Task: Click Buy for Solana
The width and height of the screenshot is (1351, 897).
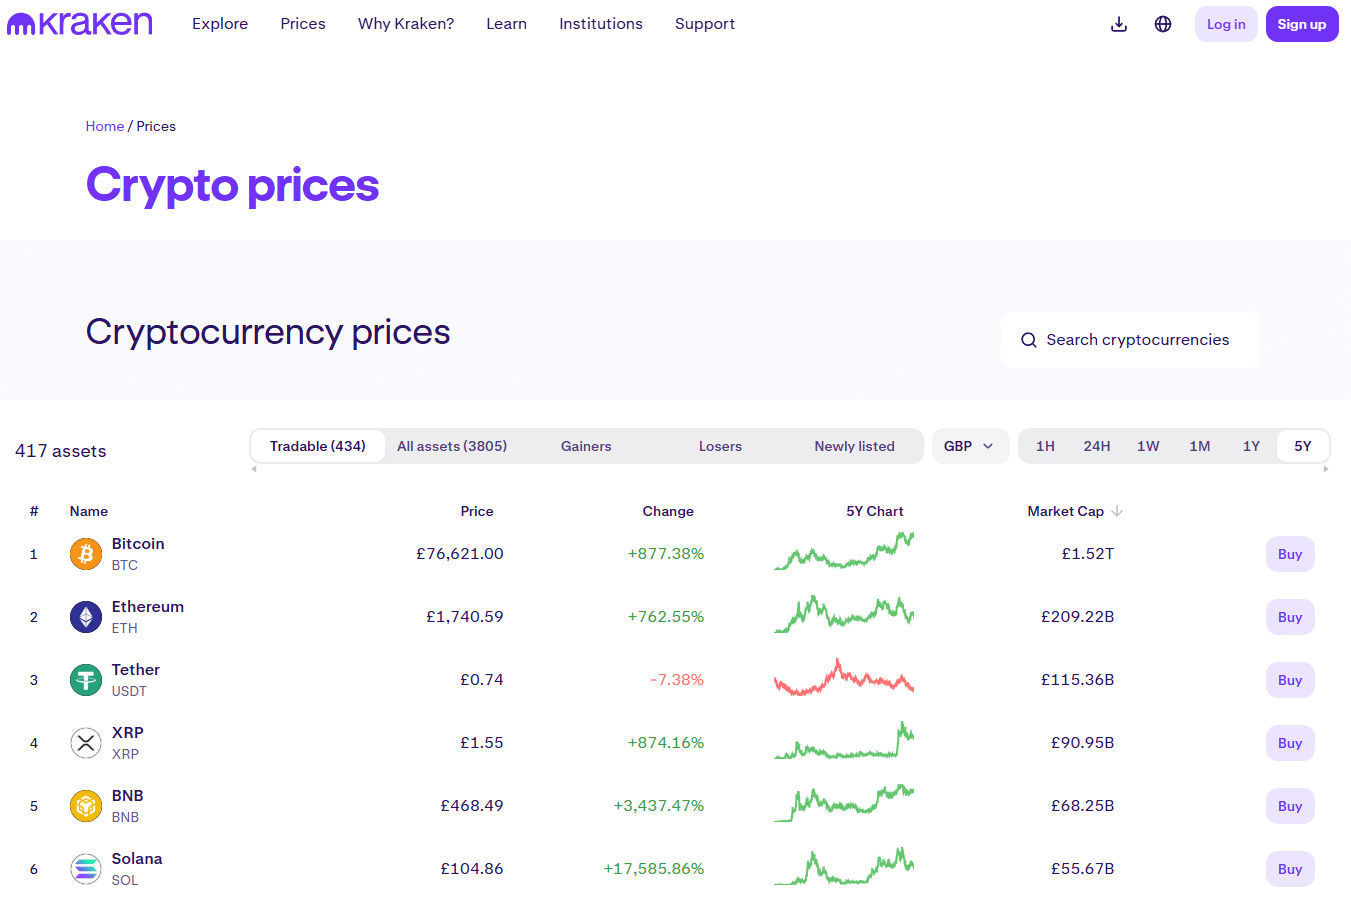Action: [x=1290, y=869]
